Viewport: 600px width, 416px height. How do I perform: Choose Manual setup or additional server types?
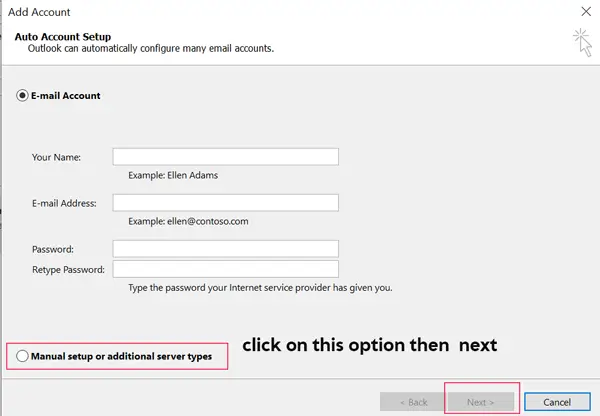click(23, 356)
